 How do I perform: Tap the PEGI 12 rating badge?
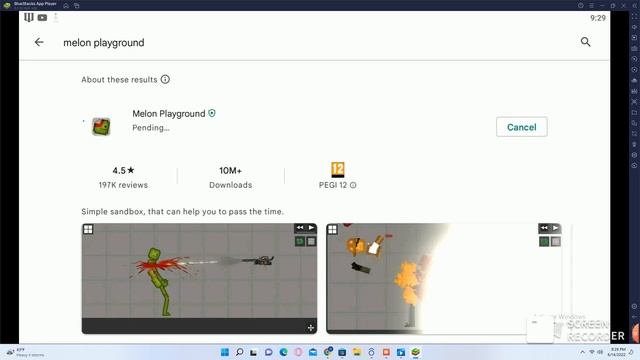pos(338,169)
